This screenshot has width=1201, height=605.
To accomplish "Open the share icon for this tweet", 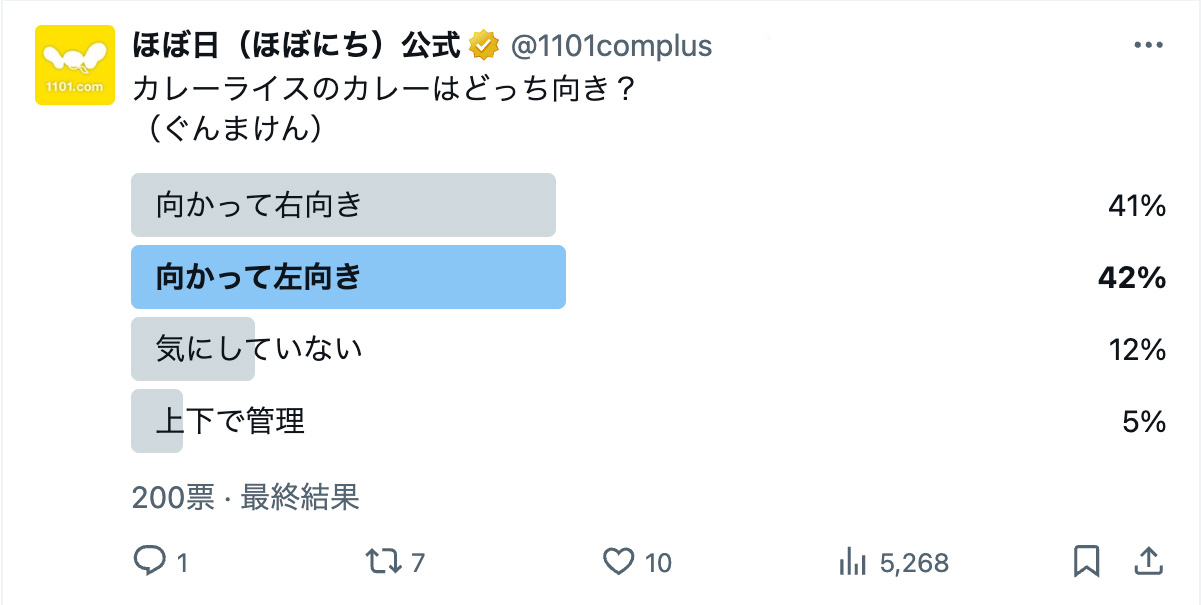I will coord(1148,563).
